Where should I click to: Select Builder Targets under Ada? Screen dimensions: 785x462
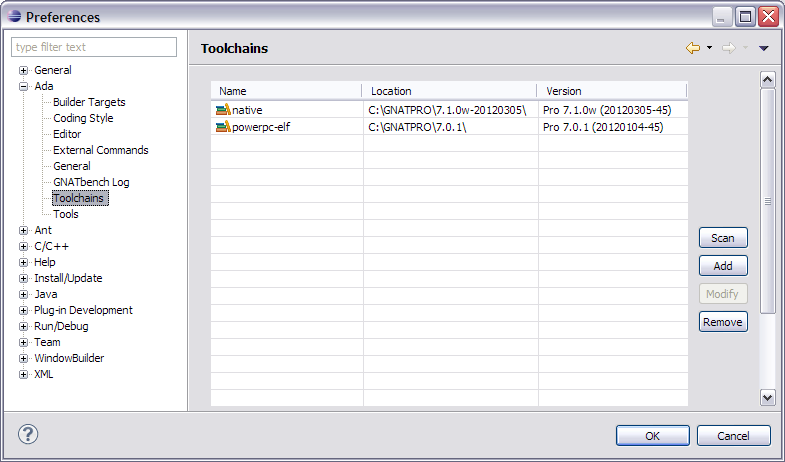point(89,102)
